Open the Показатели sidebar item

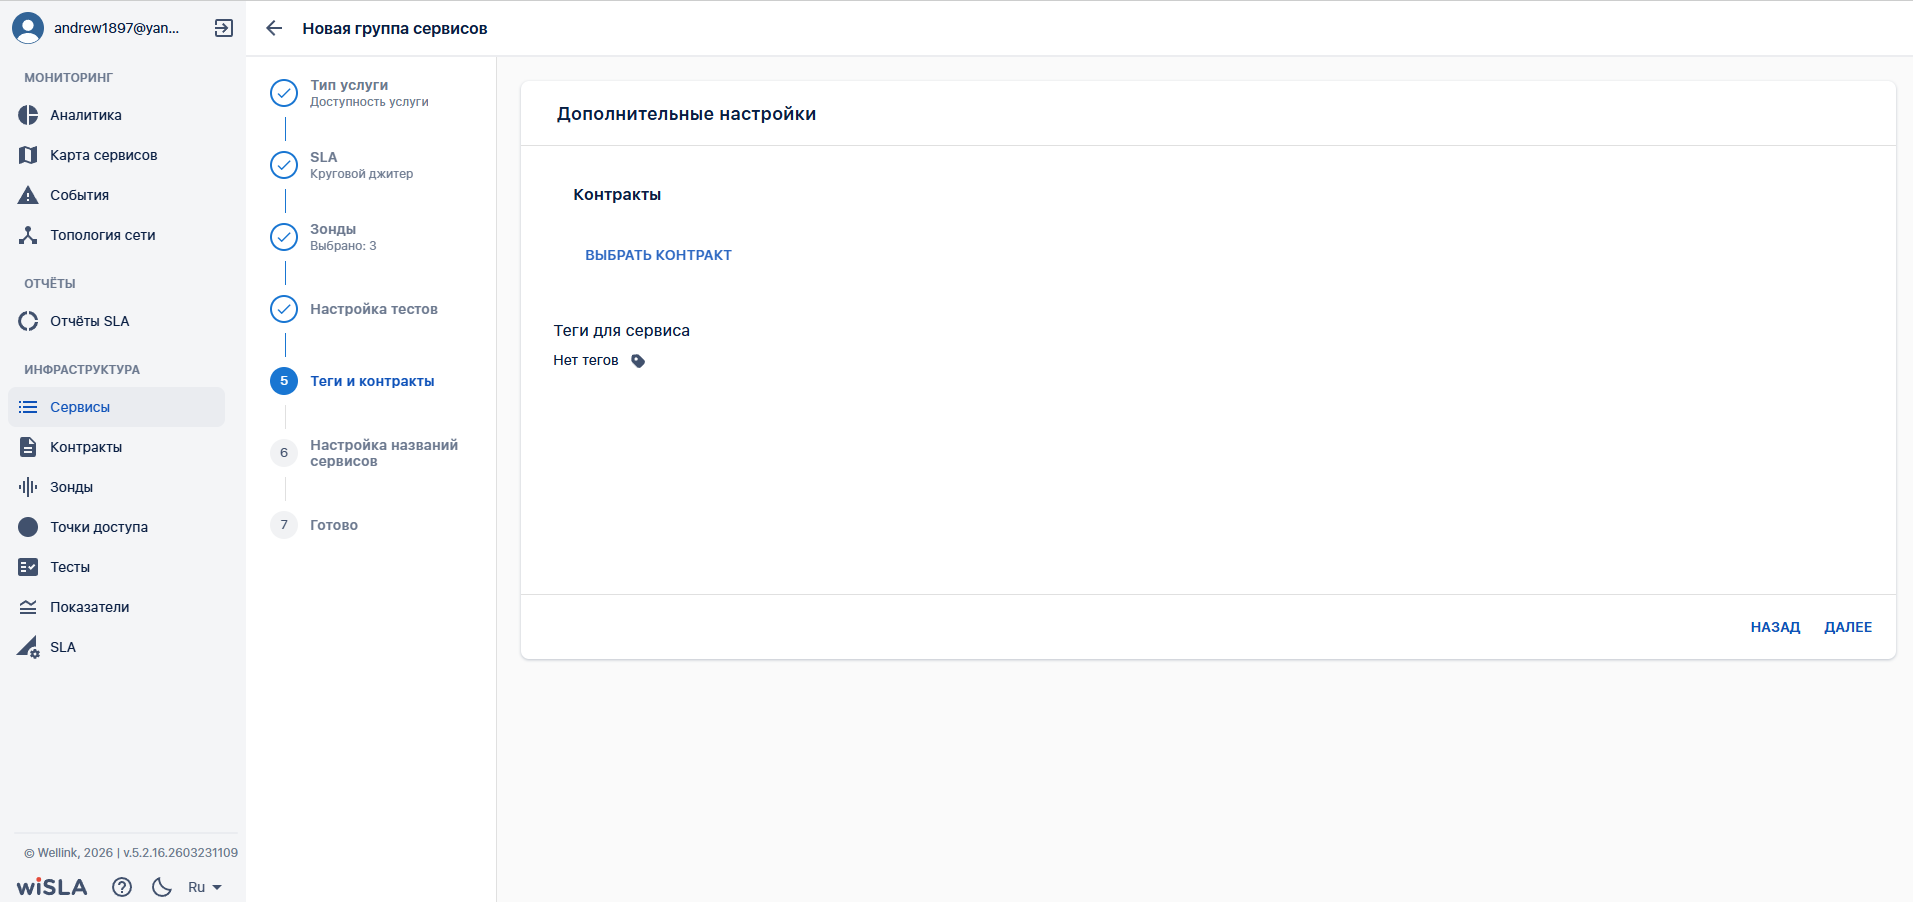coord(89,607)
